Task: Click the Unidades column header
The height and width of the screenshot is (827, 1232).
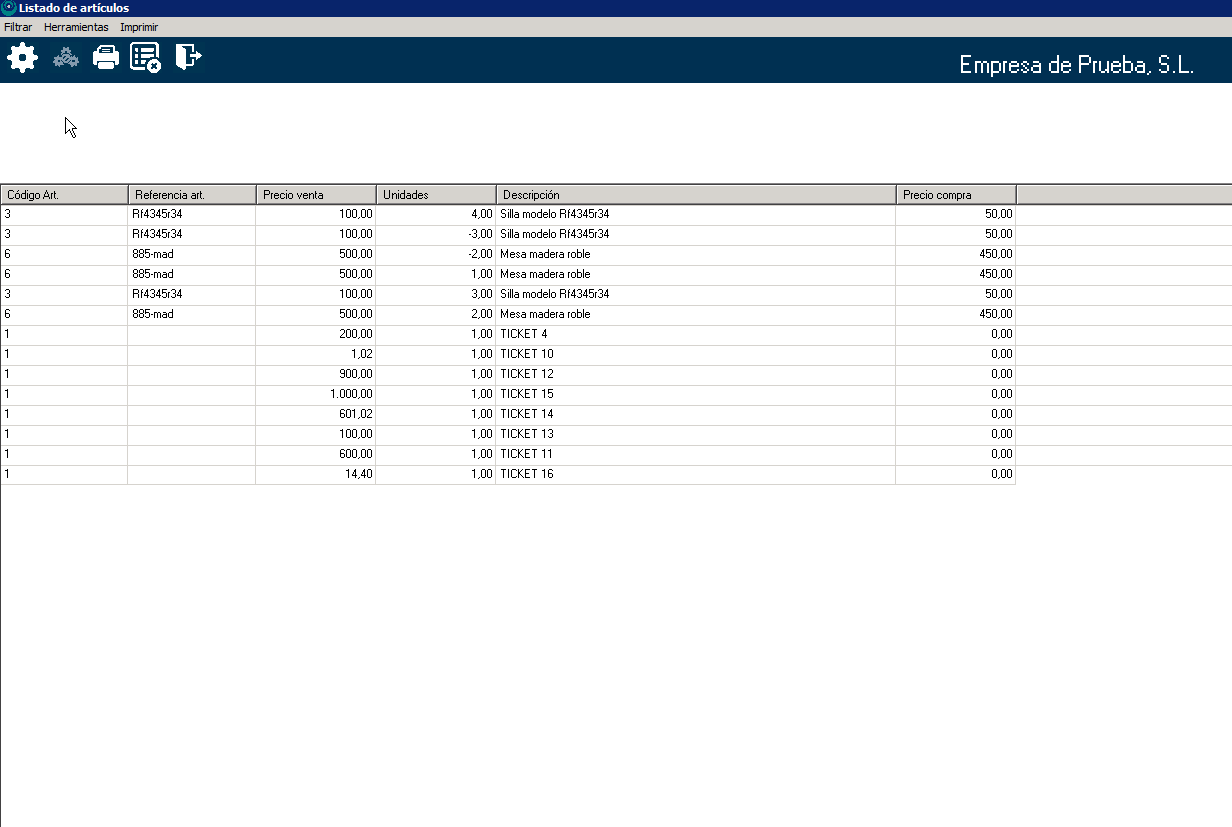Action: click(x=436, y=195)
